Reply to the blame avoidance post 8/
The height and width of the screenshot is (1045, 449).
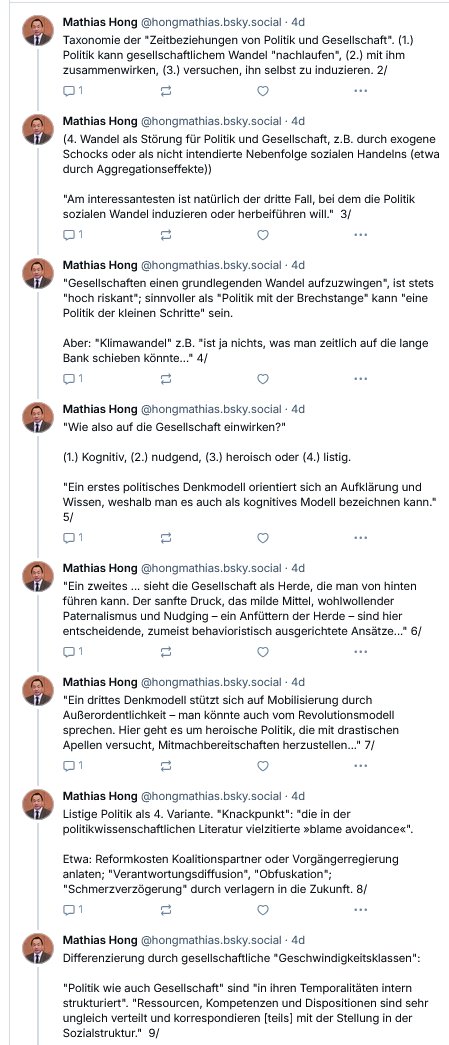(73, 909)
